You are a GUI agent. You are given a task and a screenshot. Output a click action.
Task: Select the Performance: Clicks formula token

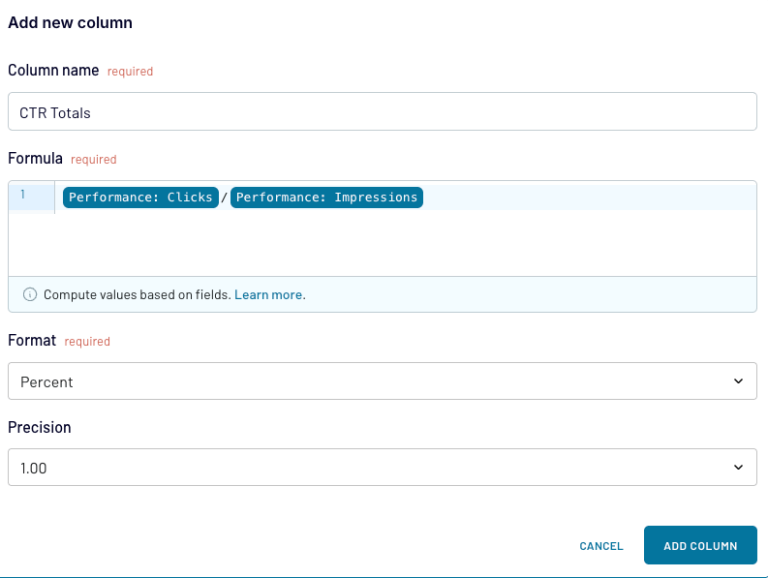[x=140, y=197]
